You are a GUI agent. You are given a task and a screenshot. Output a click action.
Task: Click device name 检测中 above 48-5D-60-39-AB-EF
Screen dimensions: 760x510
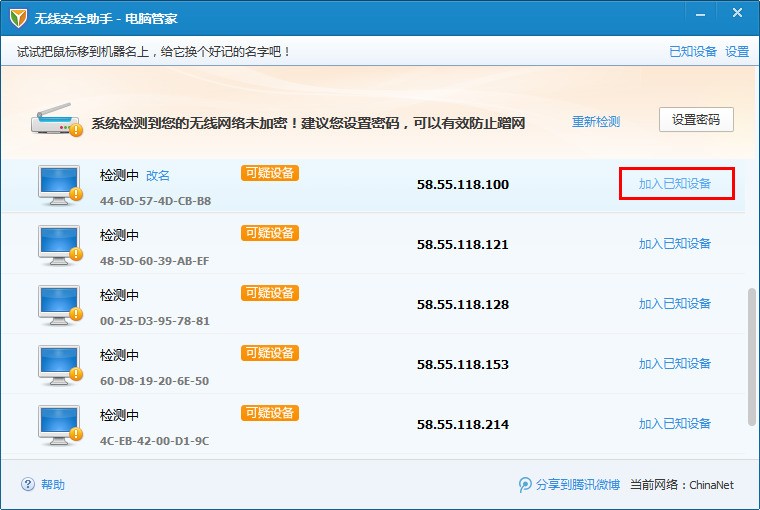(119, 236)
